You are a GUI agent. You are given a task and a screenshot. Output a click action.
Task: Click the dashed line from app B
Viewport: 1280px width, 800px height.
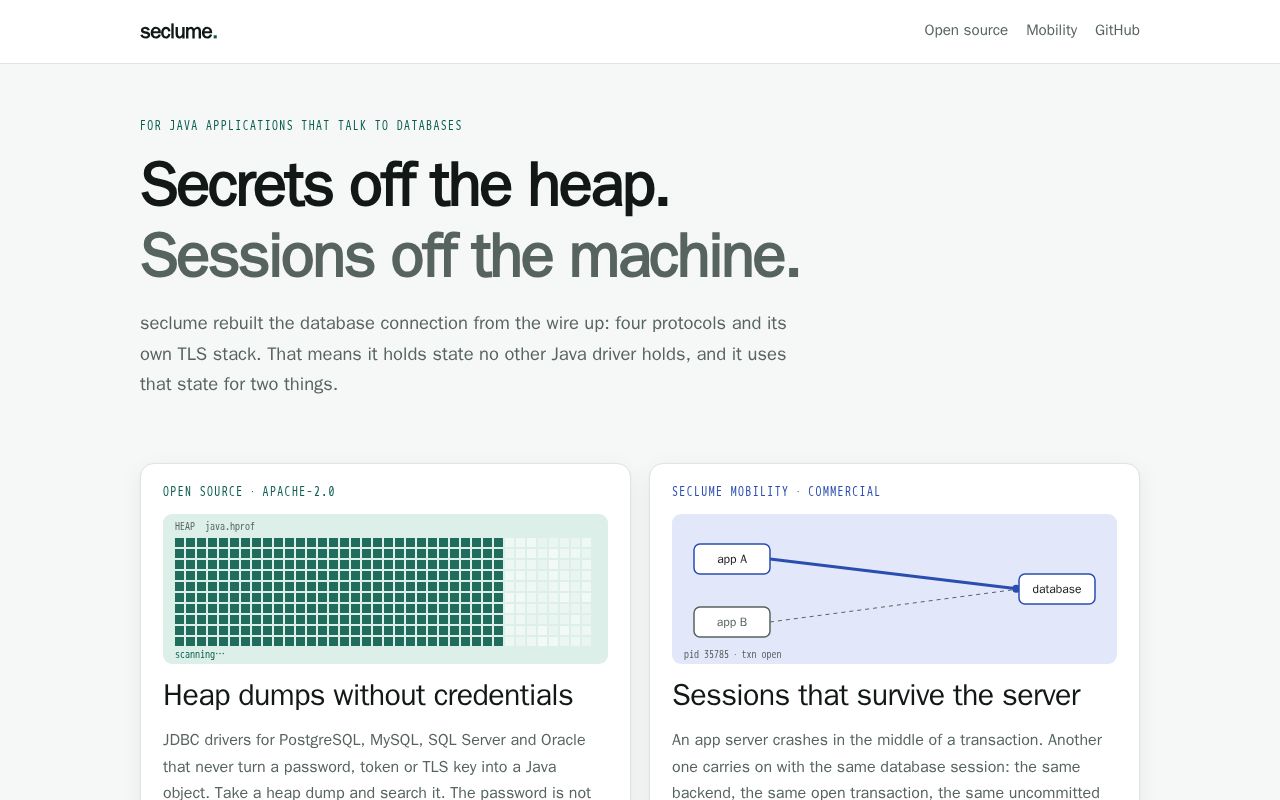[893, 606]
